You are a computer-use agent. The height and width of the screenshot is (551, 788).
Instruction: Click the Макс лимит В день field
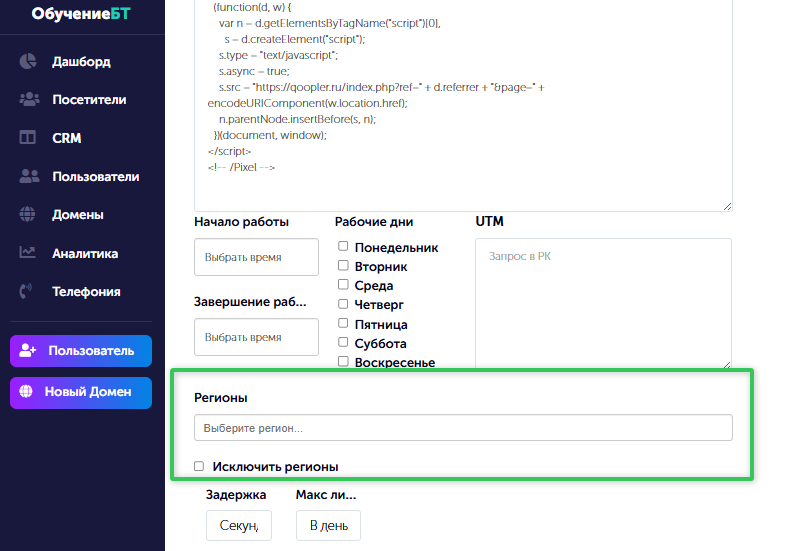[x=328, y=525]
